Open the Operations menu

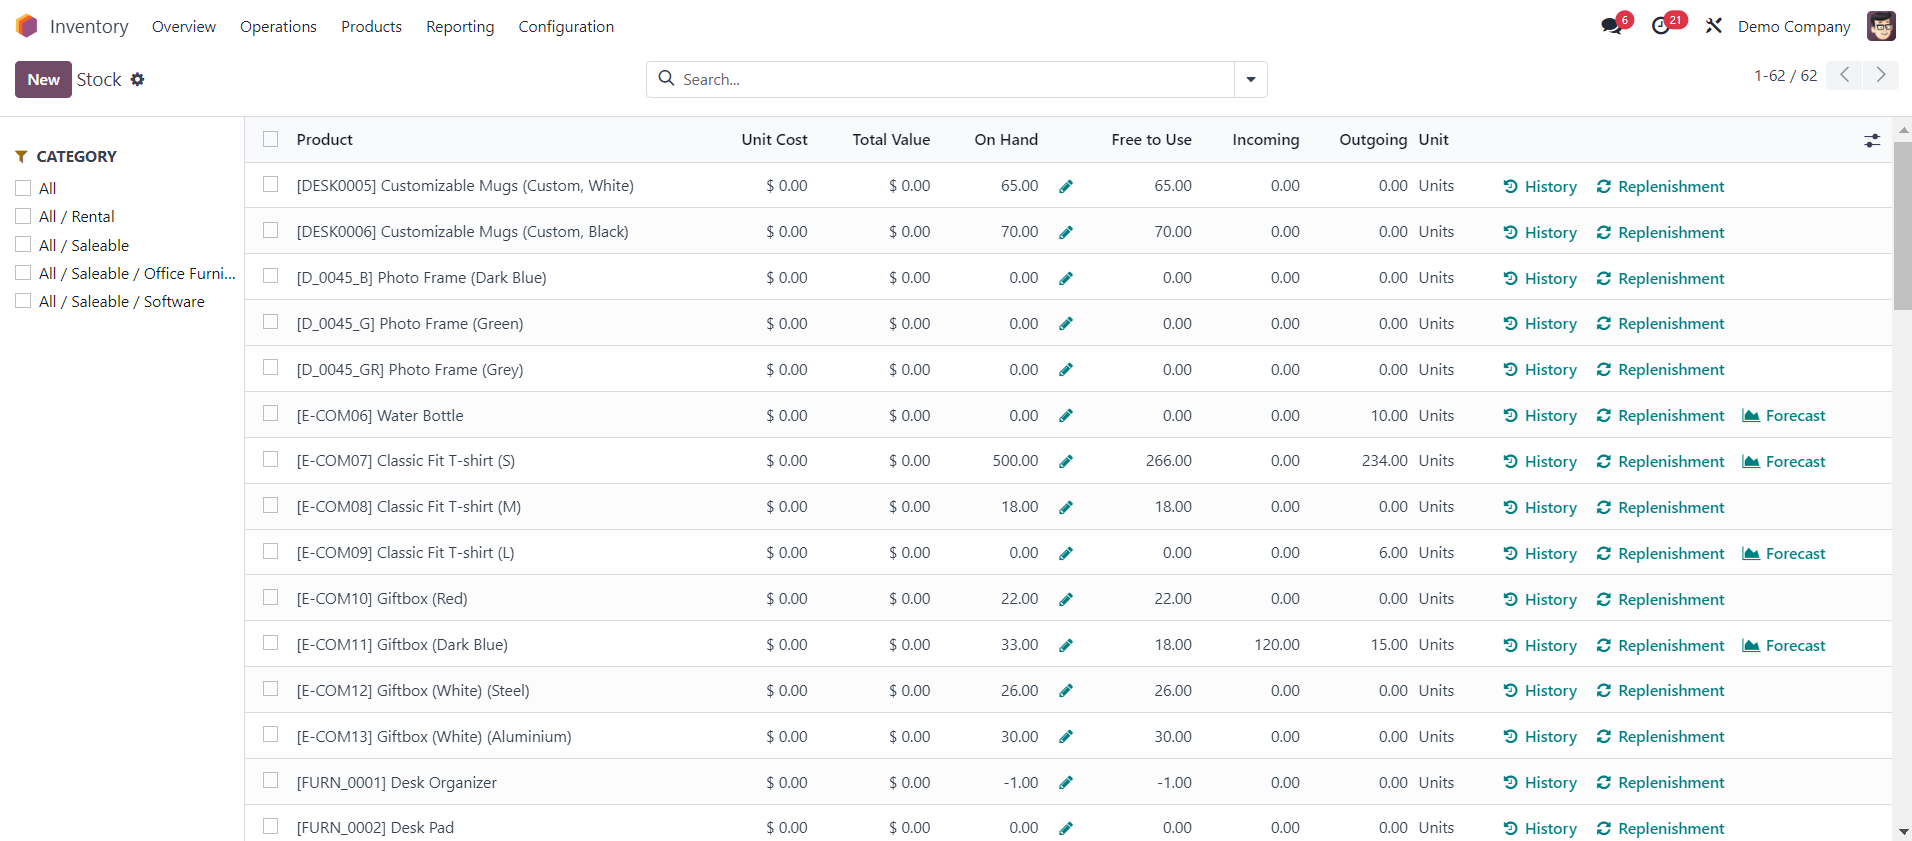[278, 27]
